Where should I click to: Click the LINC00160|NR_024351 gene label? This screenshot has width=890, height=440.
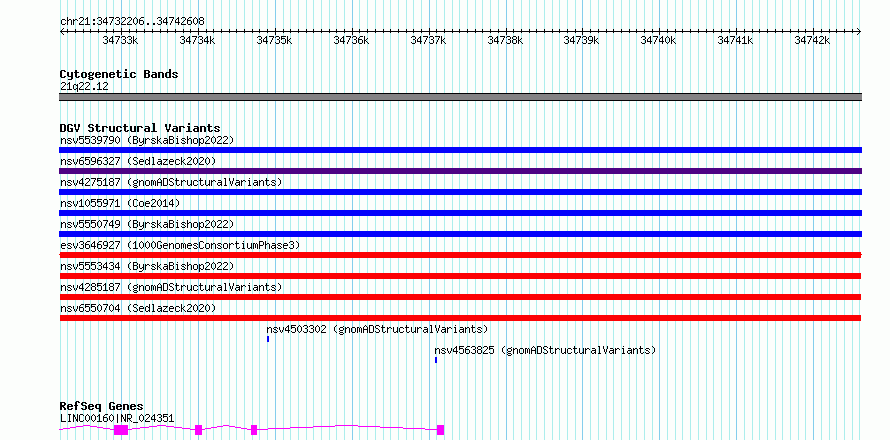click(117, 419)
